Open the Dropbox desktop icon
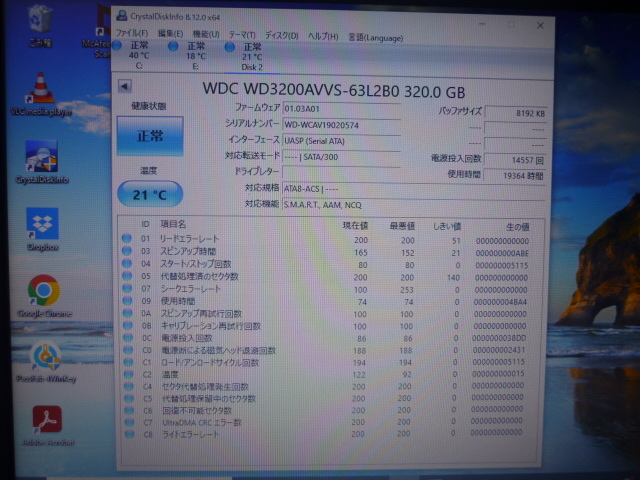640x480 pixels. pyautogui.click(x=42, y=229)
